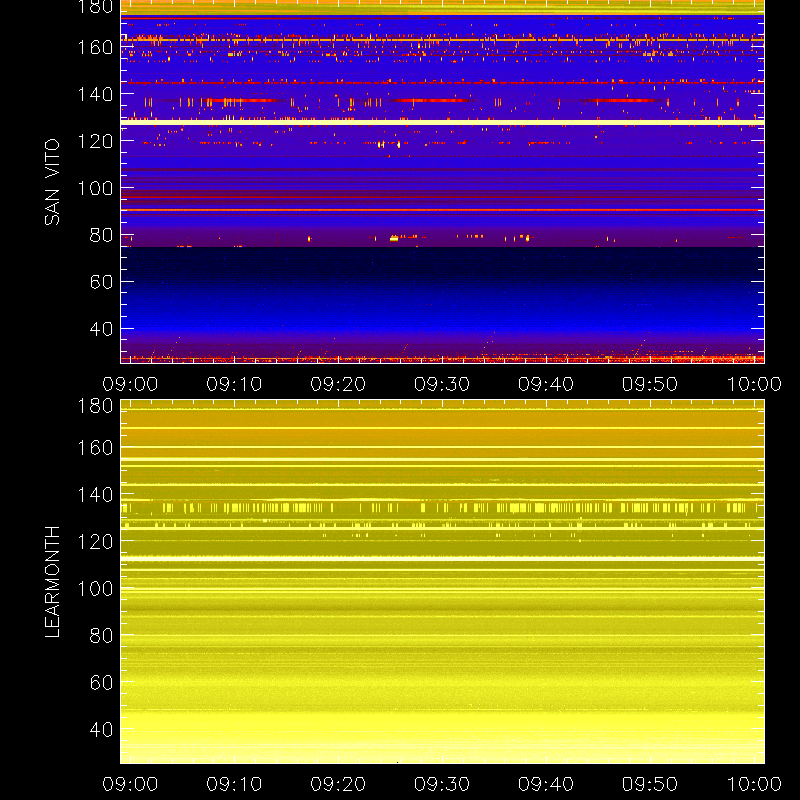Screen dimensions: 800x800
Task: Click 10:00 time label under Learmonth plot
Action: 754,784
